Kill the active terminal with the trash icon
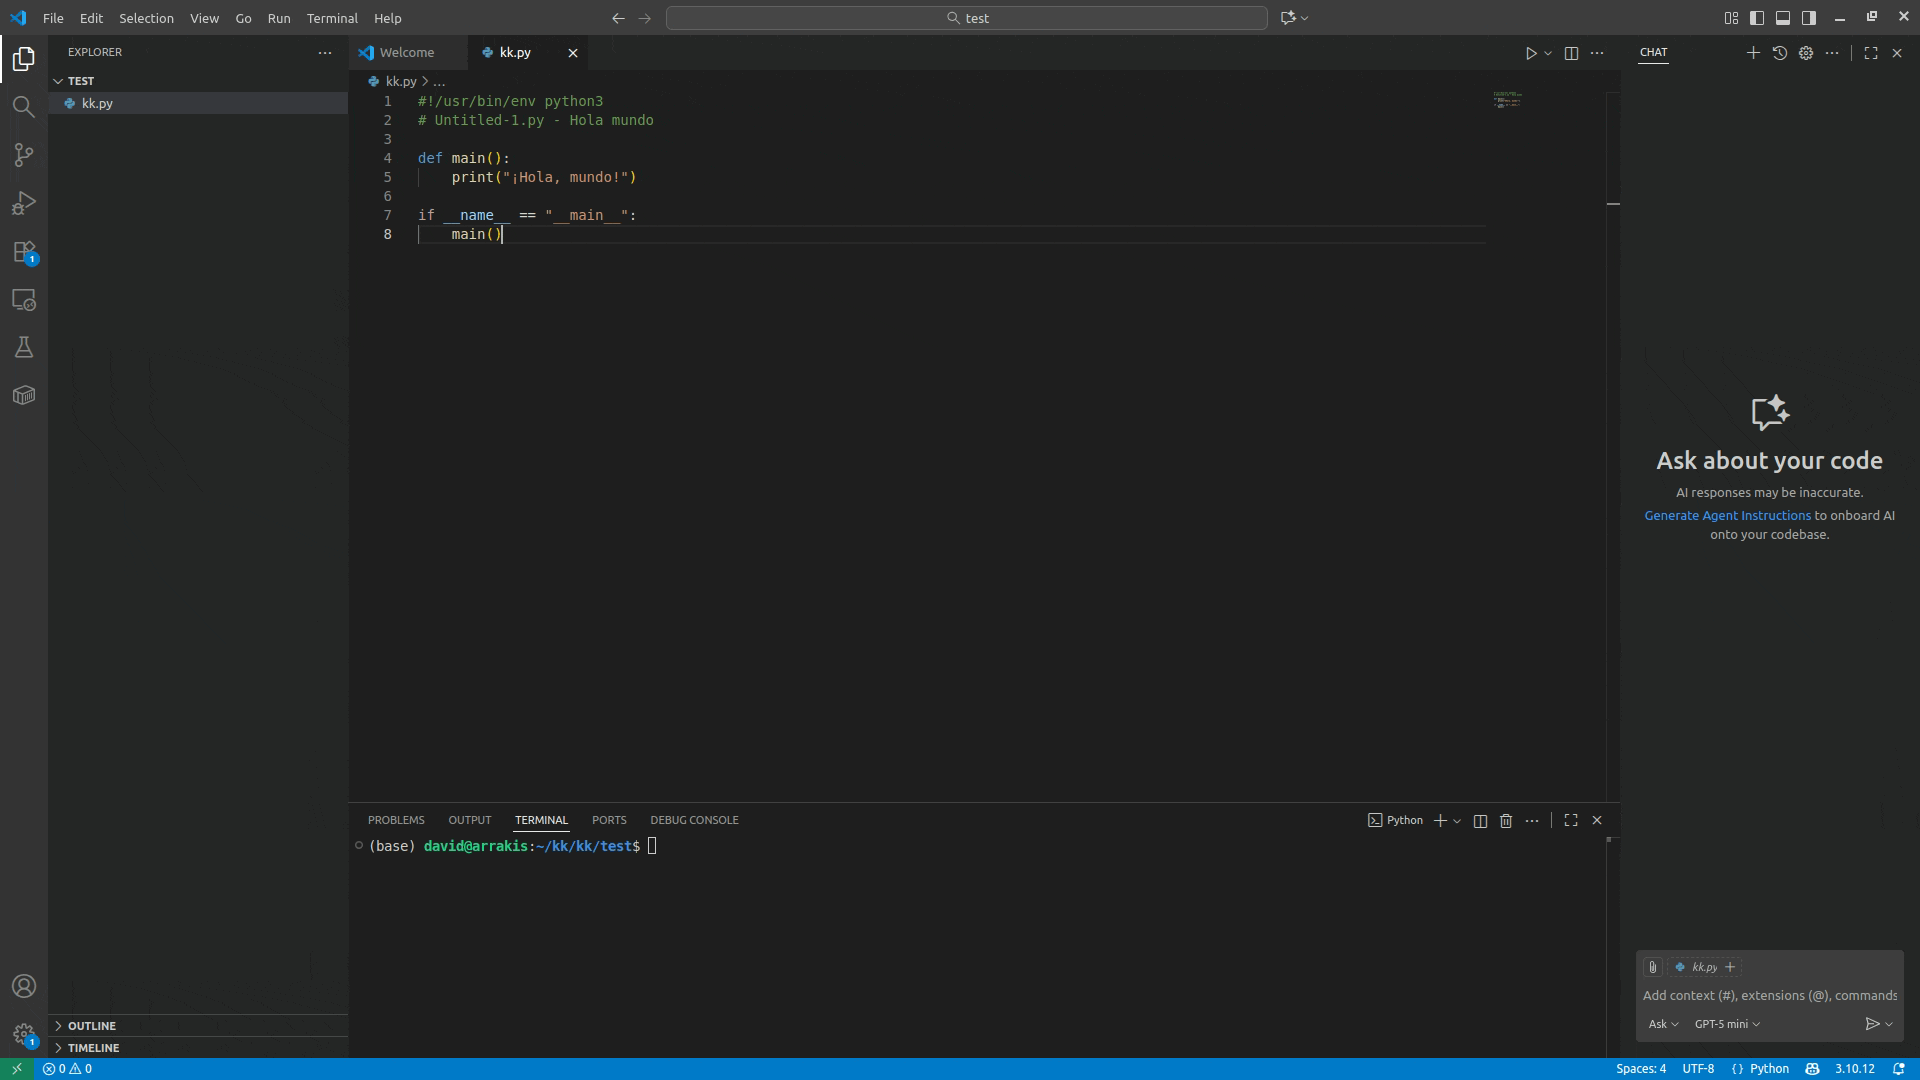 1506,819
